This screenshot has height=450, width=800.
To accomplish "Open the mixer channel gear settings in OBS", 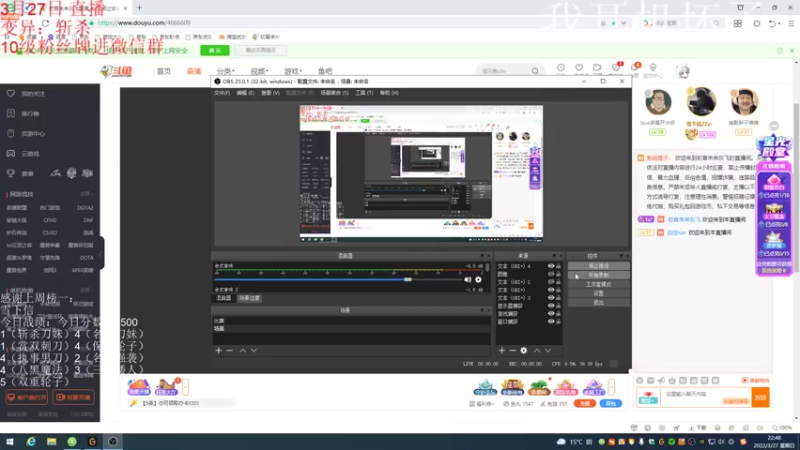I will coord(478,280).
